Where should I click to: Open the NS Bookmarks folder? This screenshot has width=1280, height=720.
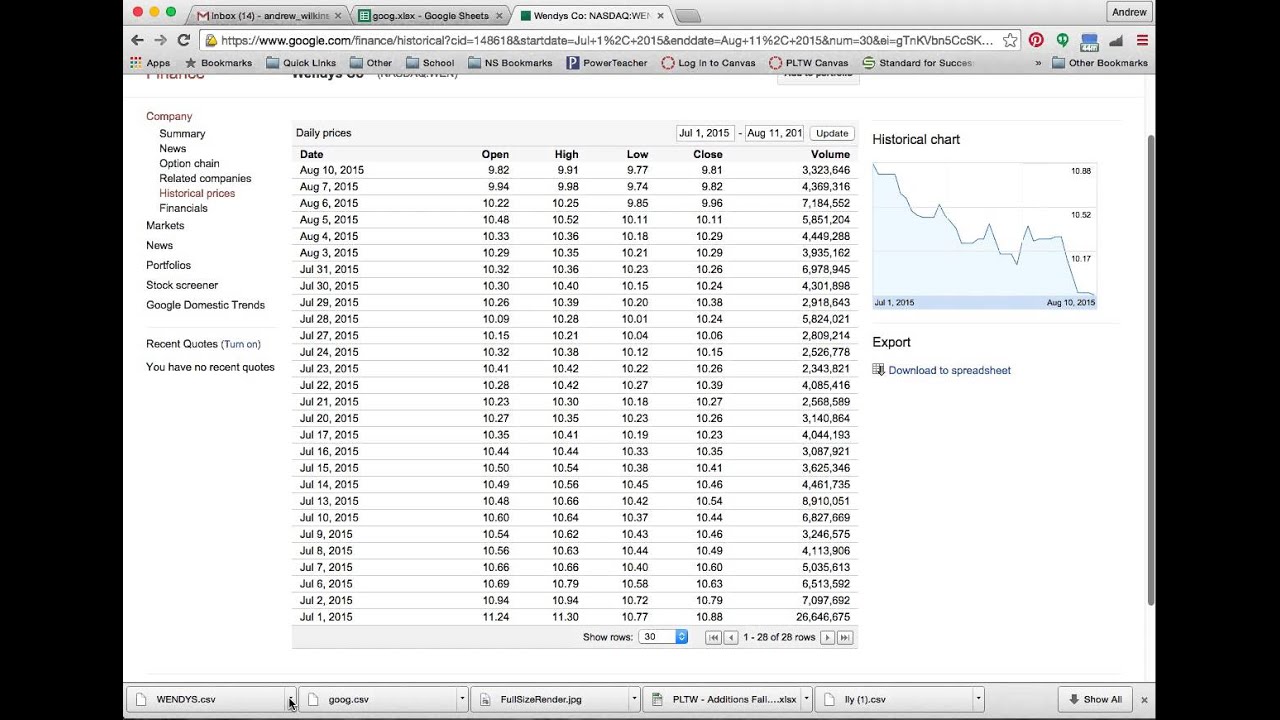[x=510, y=62]
